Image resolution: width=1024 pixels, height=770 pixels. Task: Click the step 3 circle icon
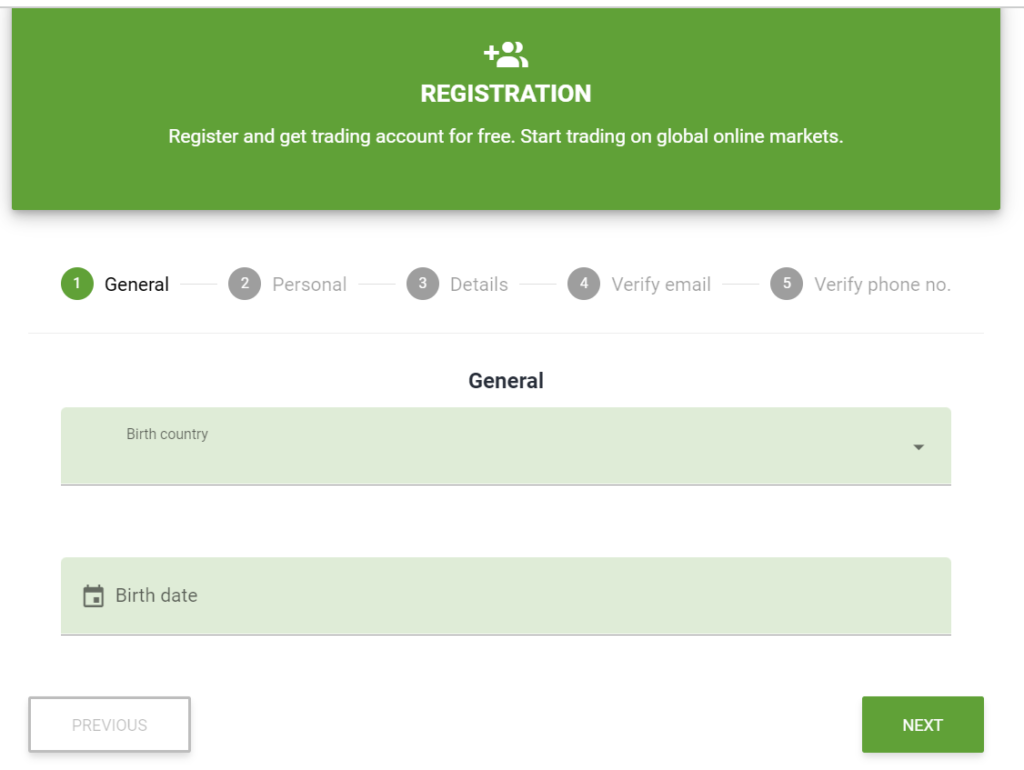tap(423, 283)
